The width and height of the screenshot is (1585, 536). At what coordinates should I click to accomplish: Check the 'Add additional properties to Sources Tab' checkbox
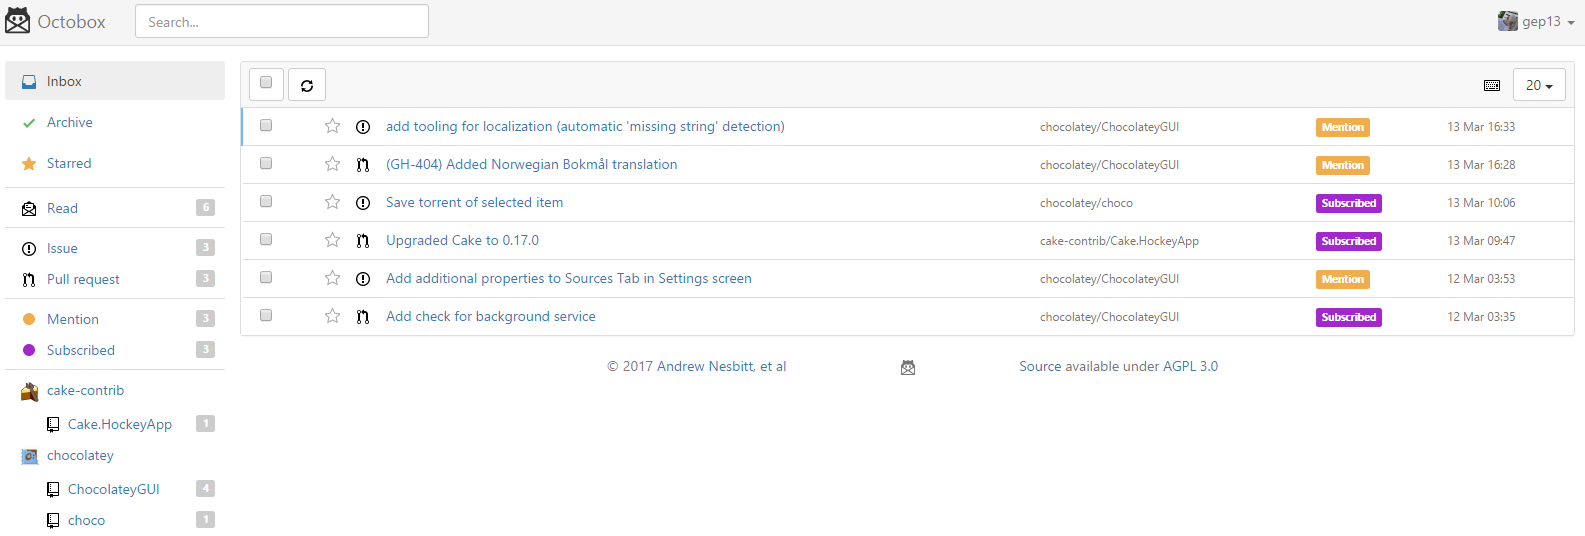click(266, 277)
